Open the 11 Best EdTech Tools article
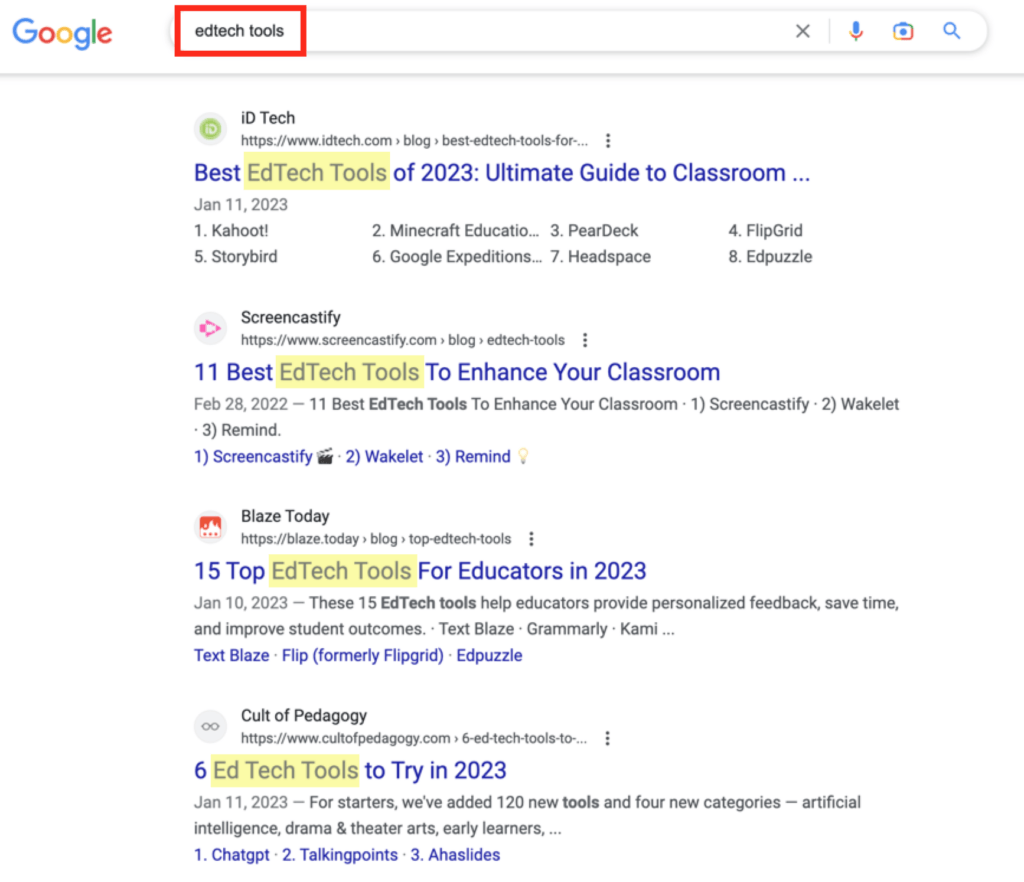1024x882 pixels. pyautogui.click(x=457, y=372)
